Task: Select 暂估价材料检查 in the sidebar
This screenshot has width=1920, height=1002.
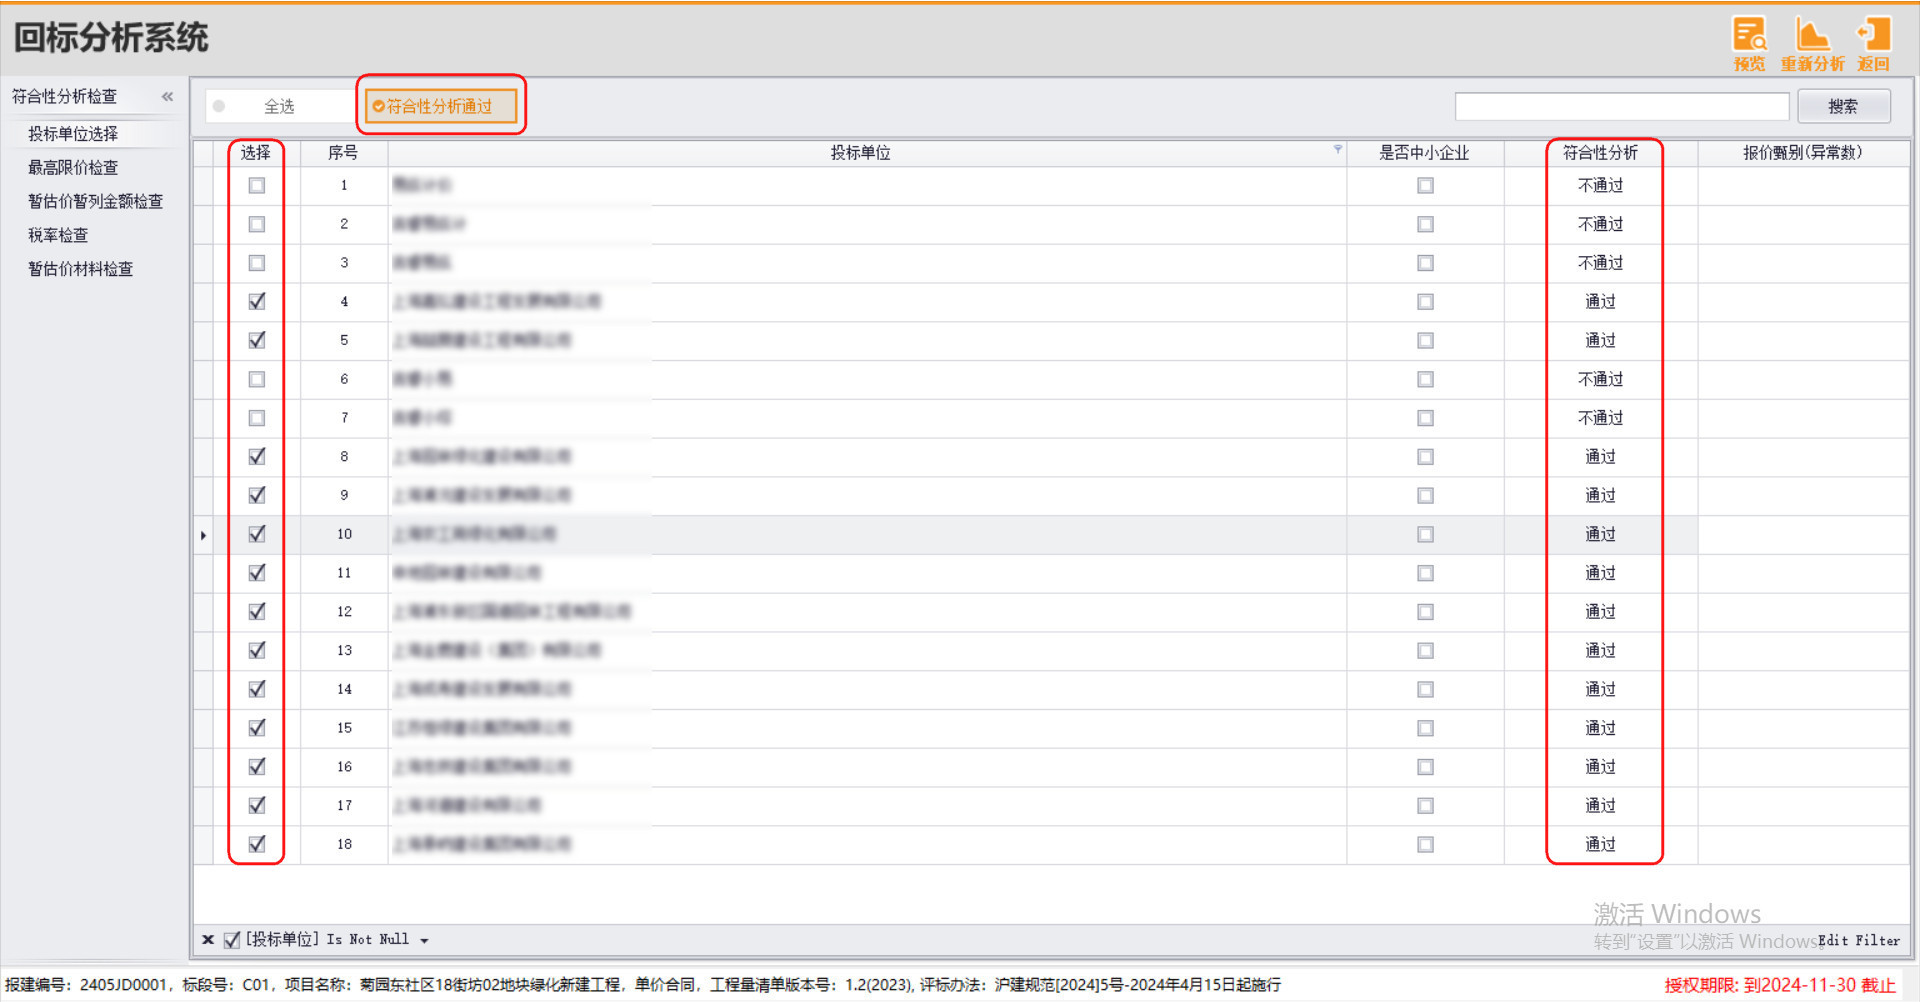Action: tap(80, 269)
